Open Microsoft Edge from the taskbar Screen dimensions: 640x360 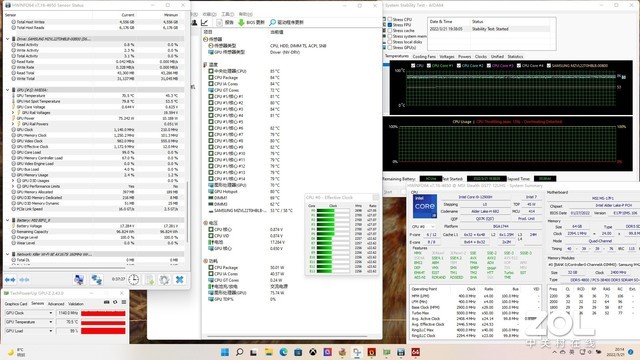[x=283, y=352]
